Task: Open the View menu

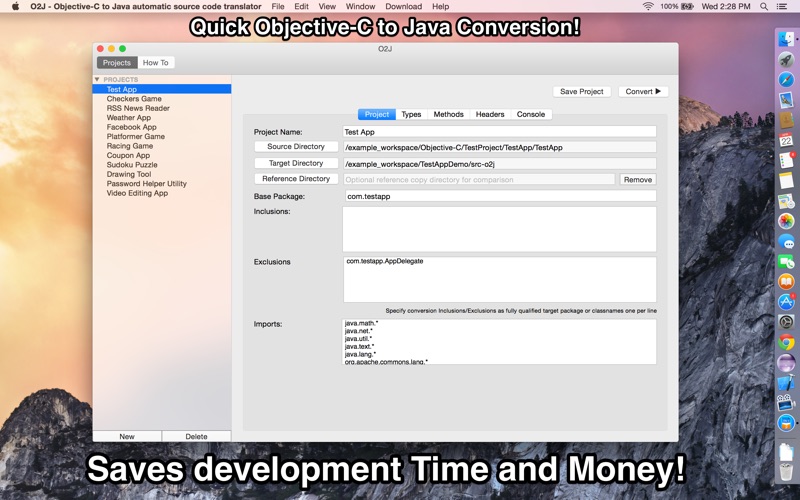Action: coord(327,6)
